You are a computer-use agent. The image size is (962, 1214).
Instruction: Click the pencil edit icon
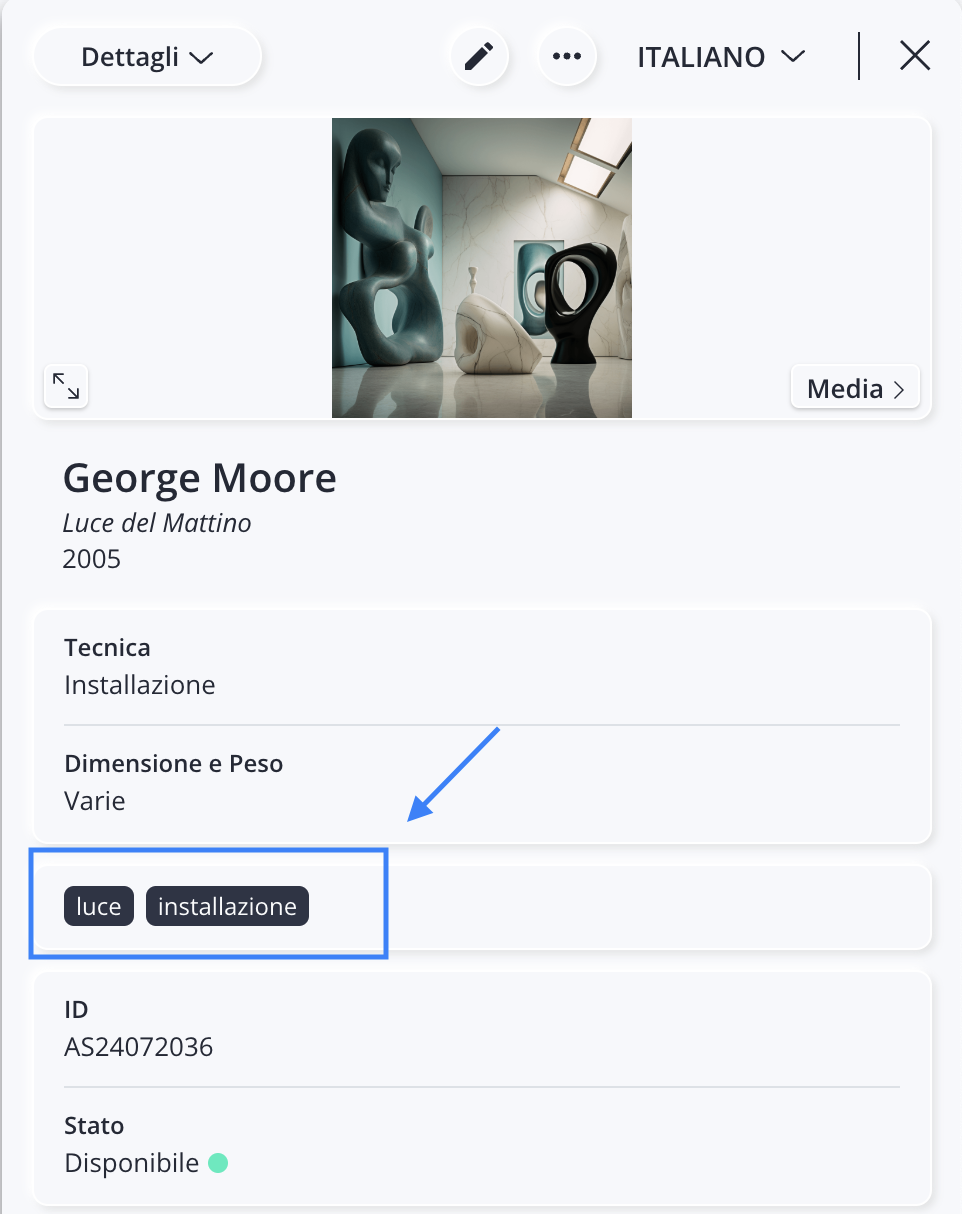[x=480, y=57]
